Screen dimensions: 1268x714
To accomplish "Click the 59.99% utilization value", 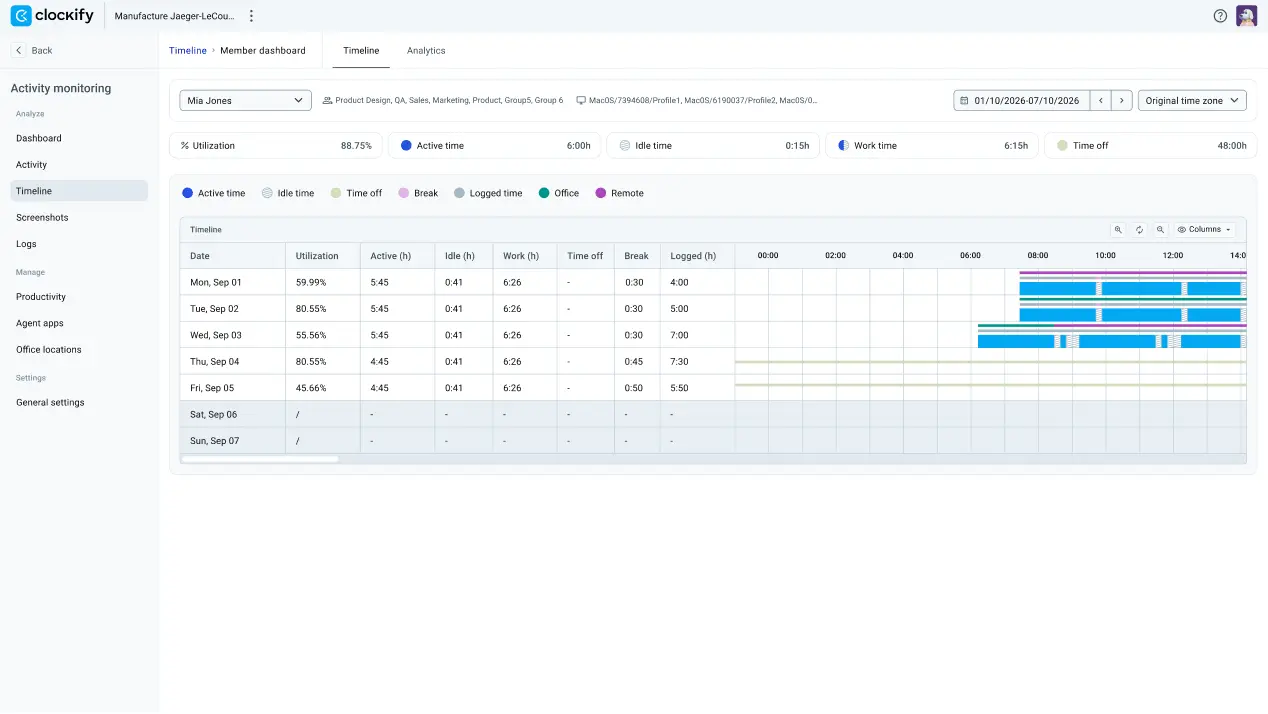I will pyautogui.click(x=311, y=282).
